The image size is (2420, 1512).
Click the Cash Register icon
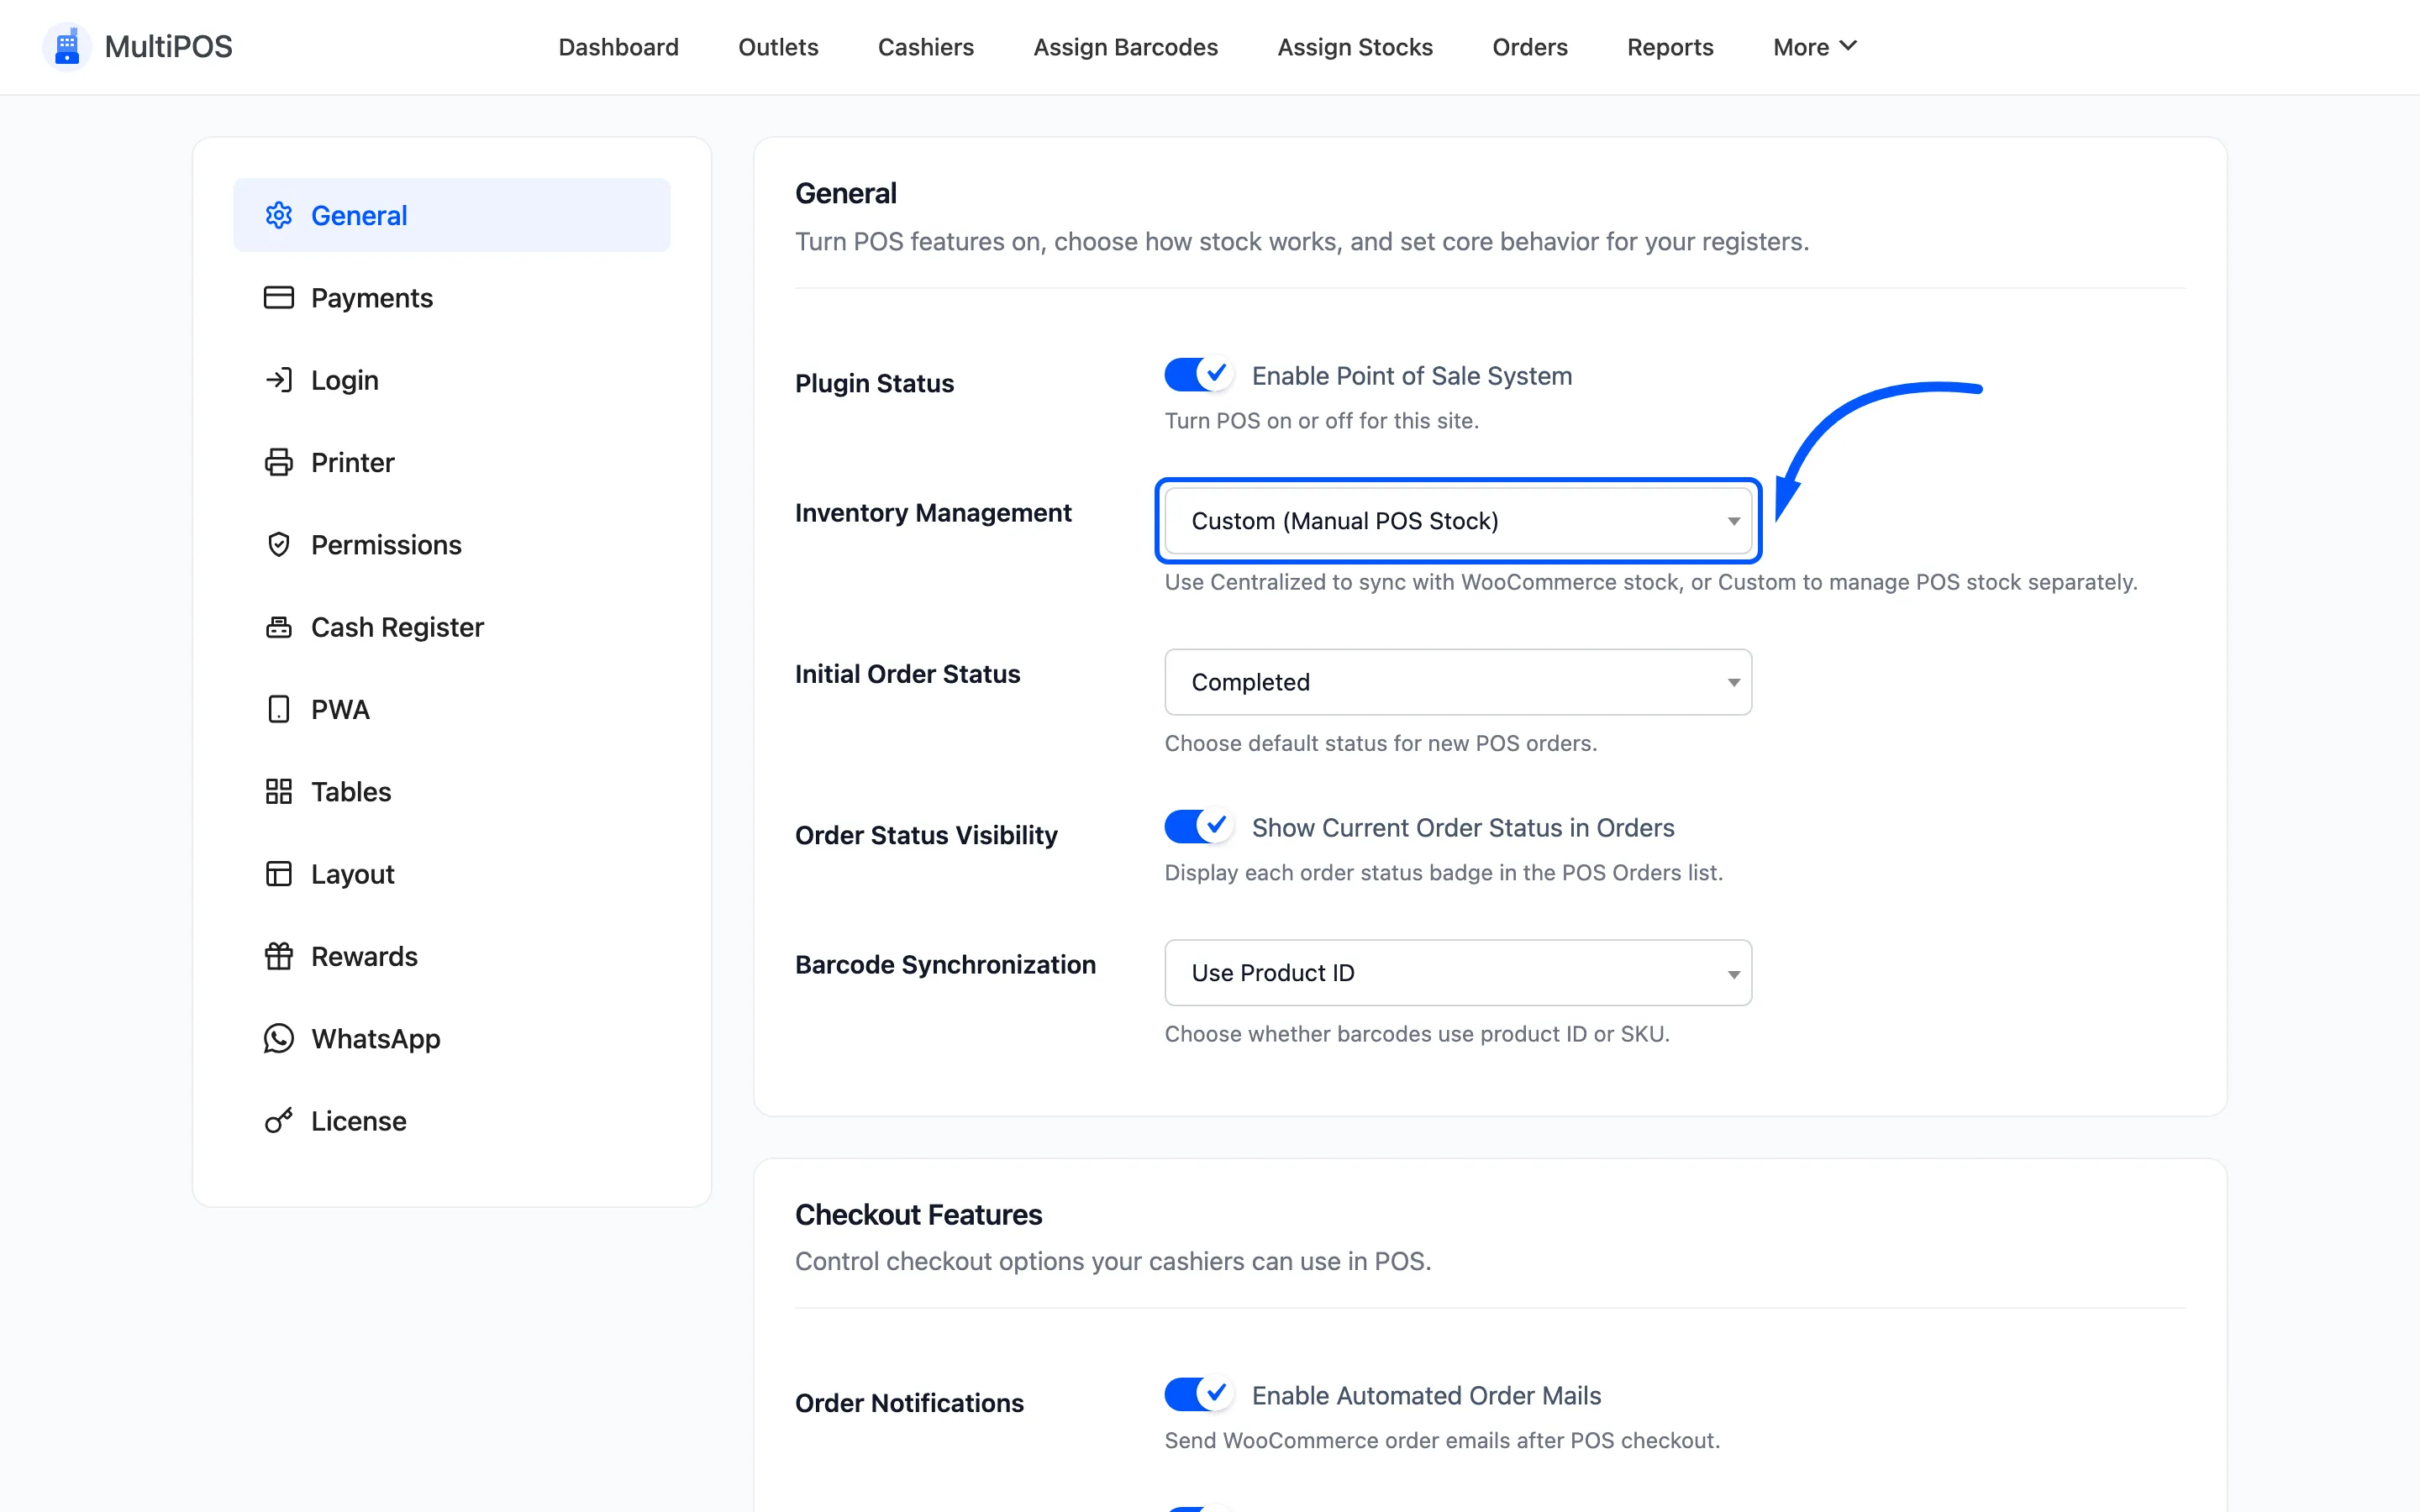point(278,627)
